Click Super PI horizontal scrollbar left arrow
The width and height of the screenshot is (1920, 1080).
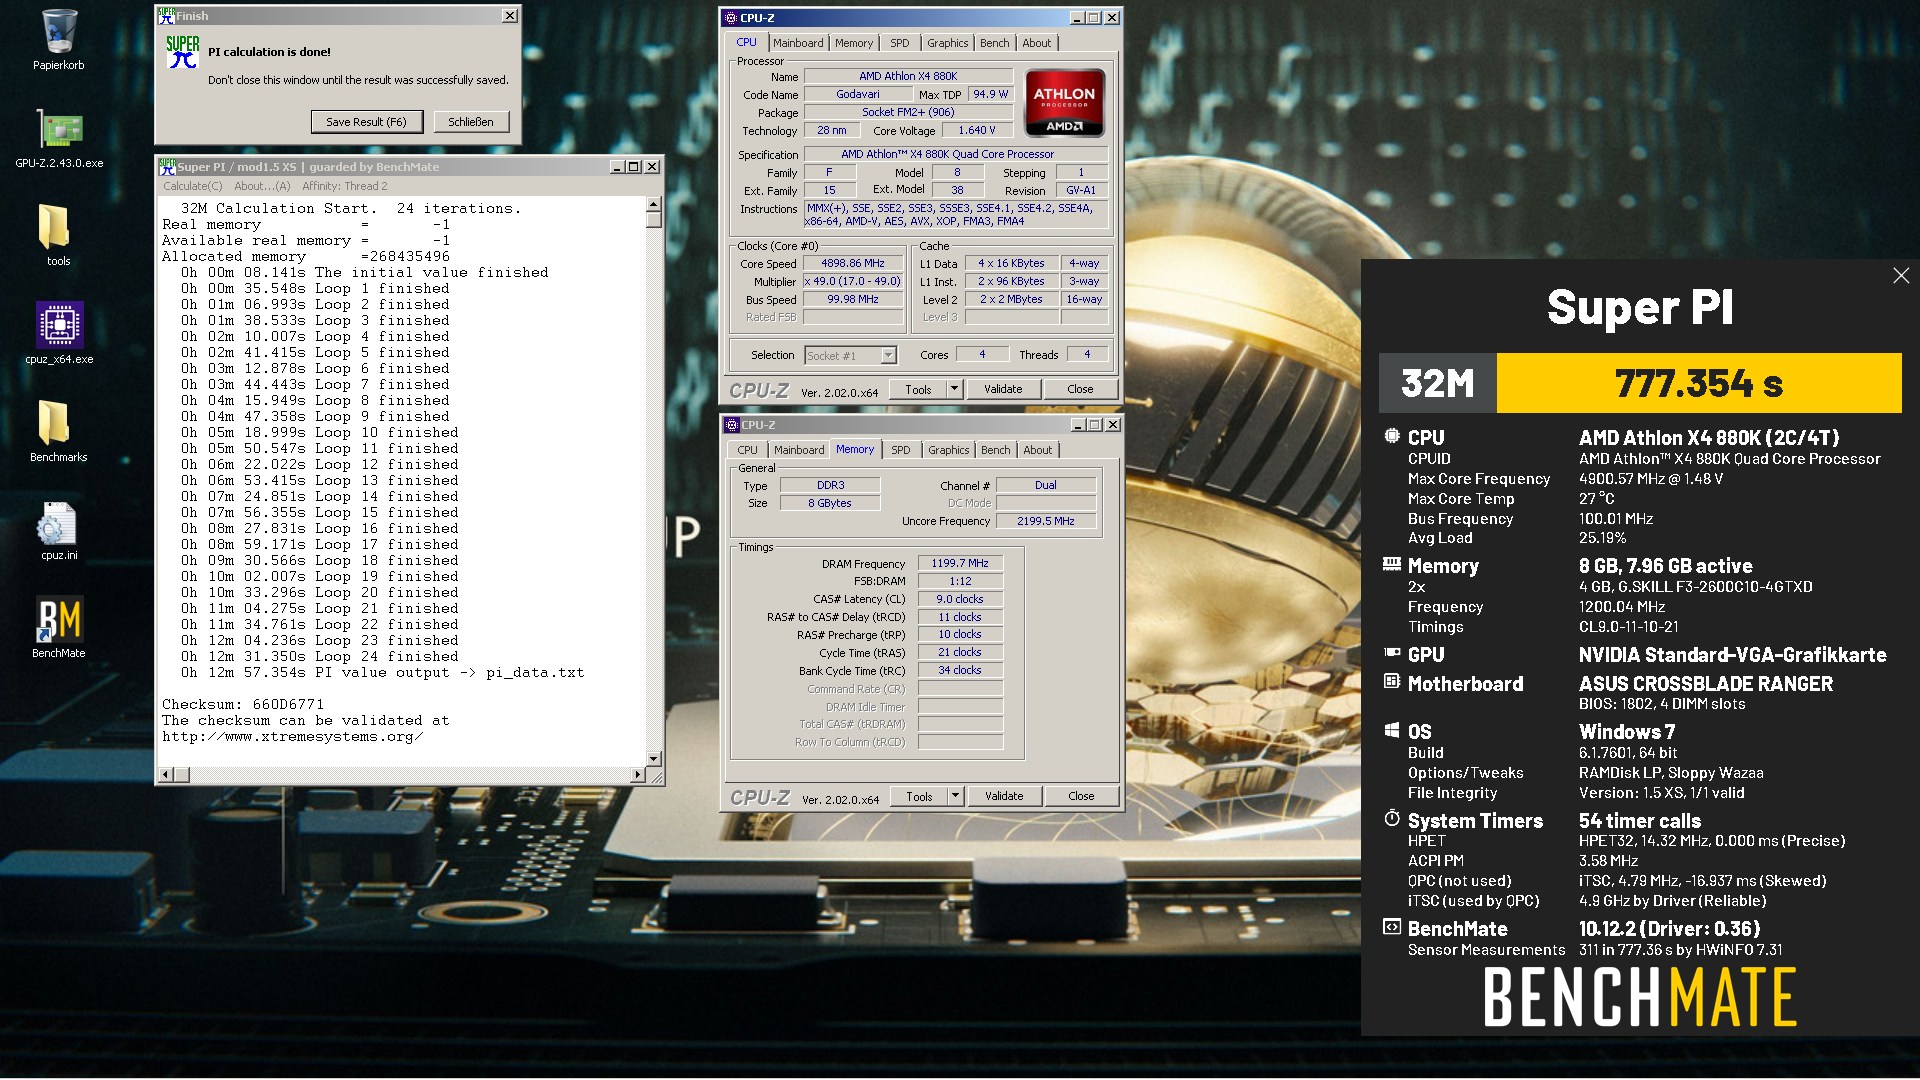coord(166,774)
